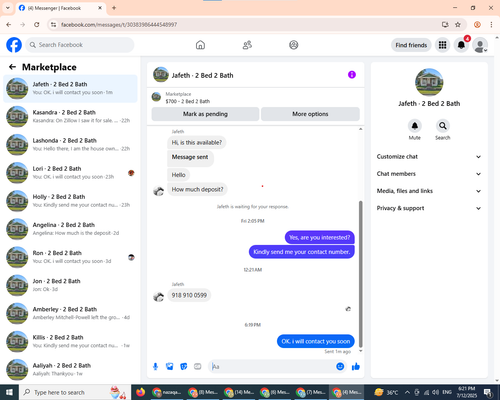The width and height of the screenshot is (500, 400).
Task: Mute this chat using bell icon
Action: pos(415,126)
